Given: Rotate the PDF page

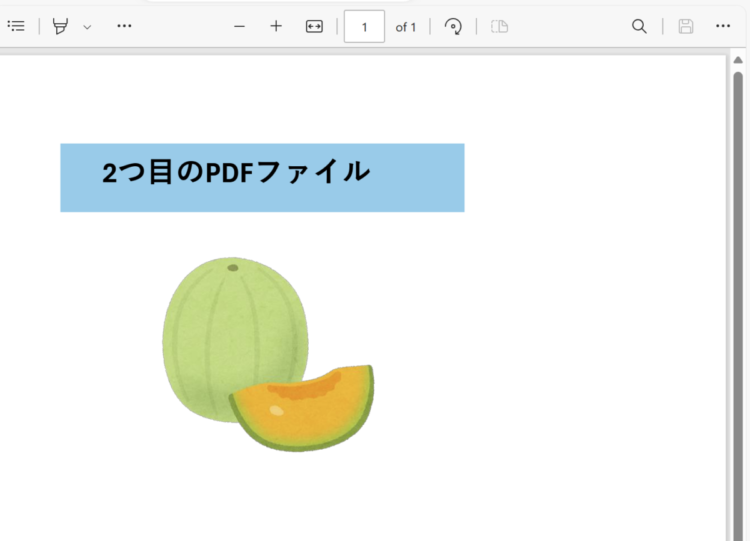Looking at the screenshot, I should pyautogui.click(x=453, y=26).
